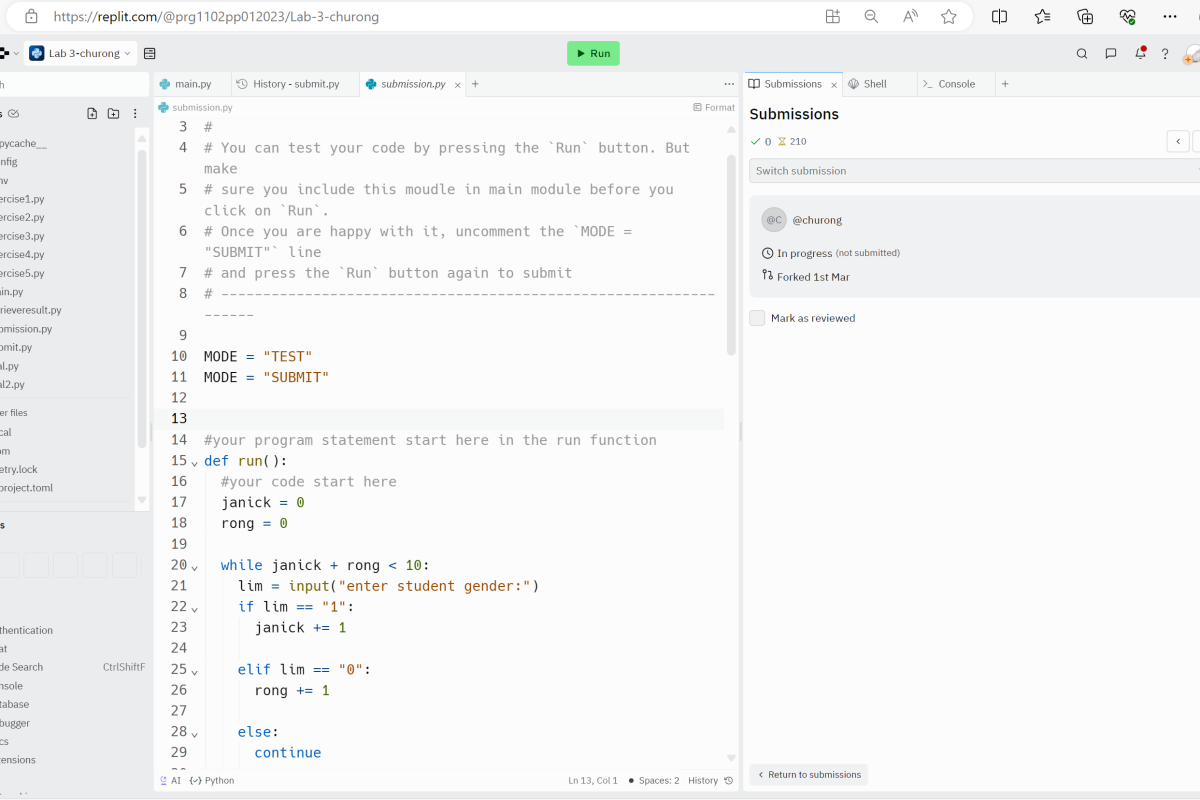Click the @churong username
The image size is (1200, 800).
click(x=817, y=220)
